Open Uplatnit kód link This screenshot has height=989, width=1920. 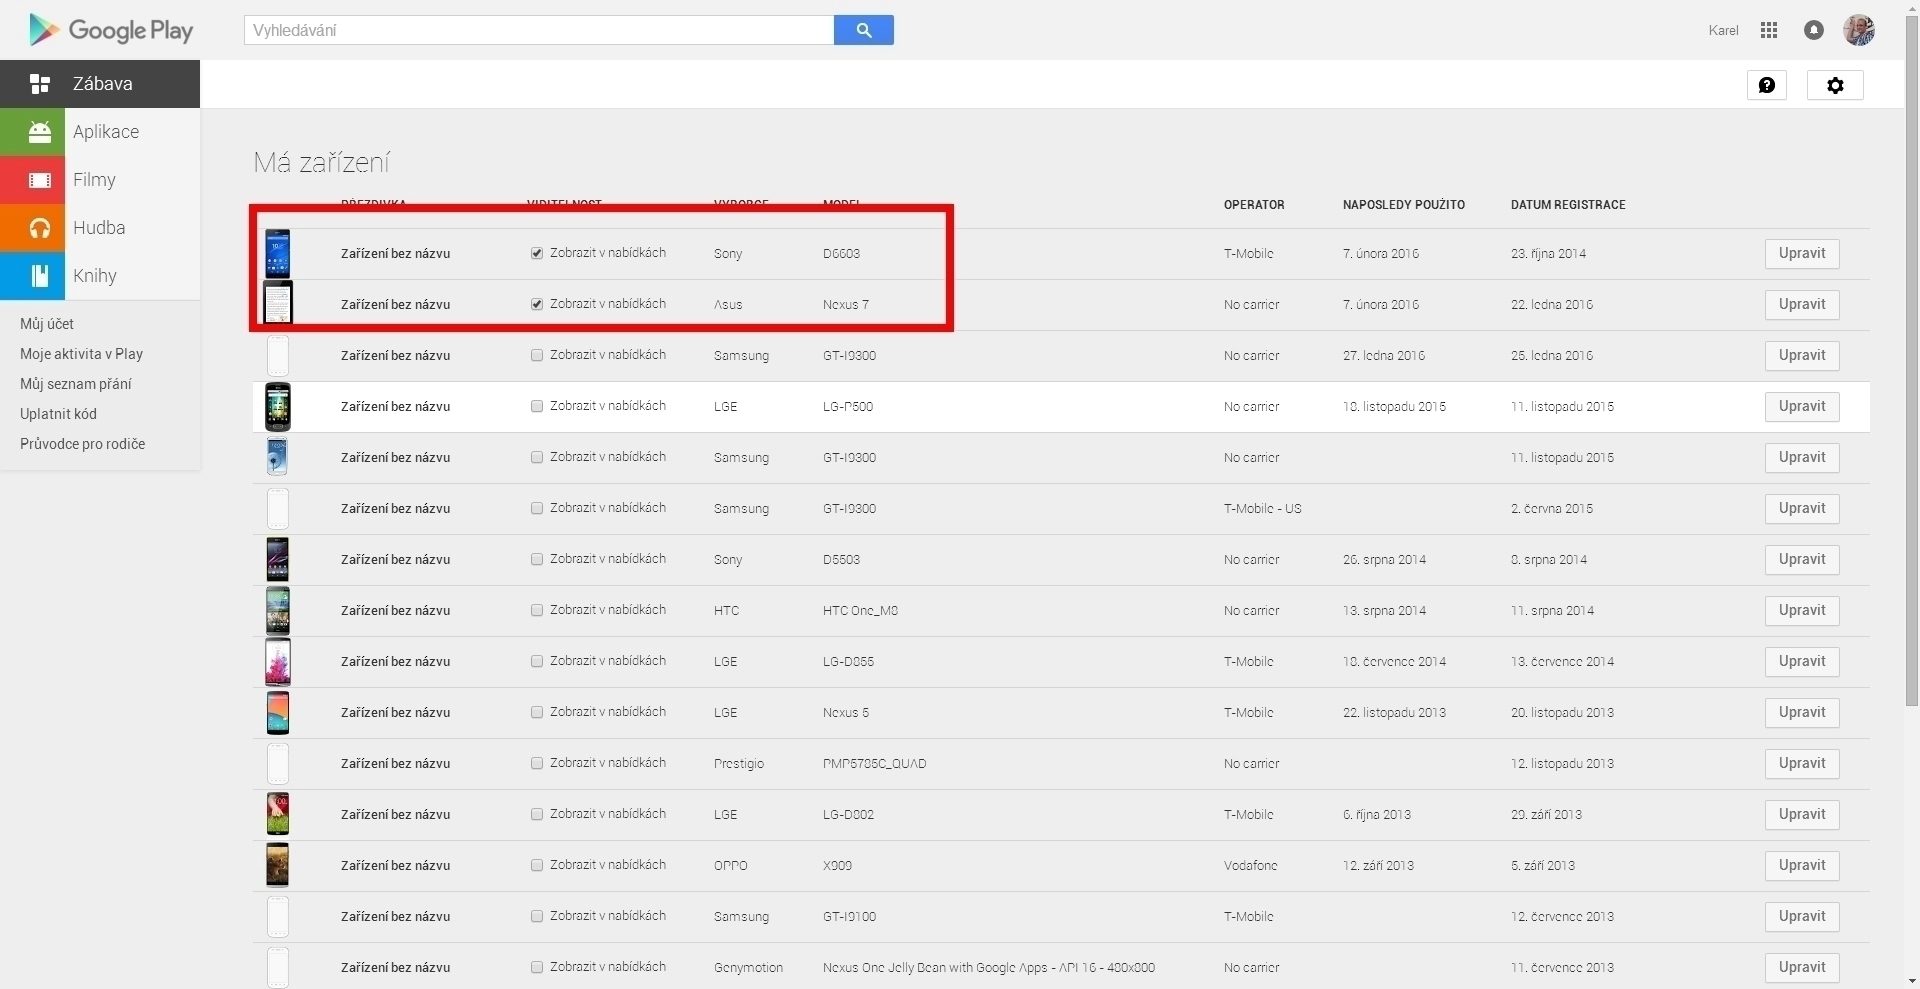58,414
